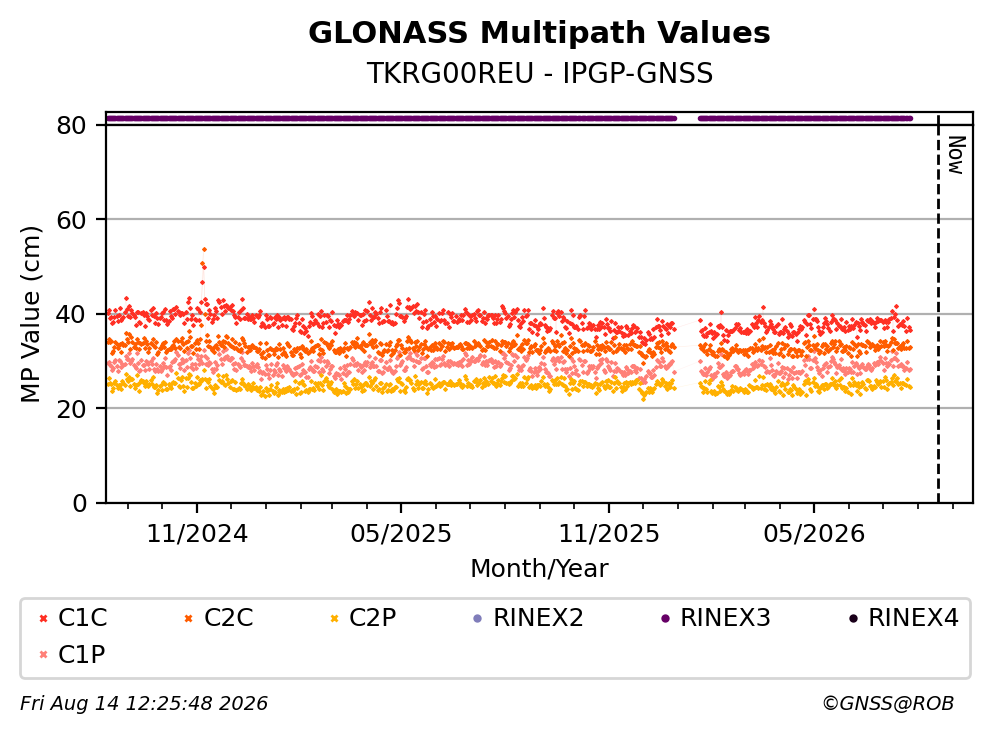Click the 05/2025 x-axis tick label
Viewport: 993px width, 734px height.
click(x=401, y=534)
